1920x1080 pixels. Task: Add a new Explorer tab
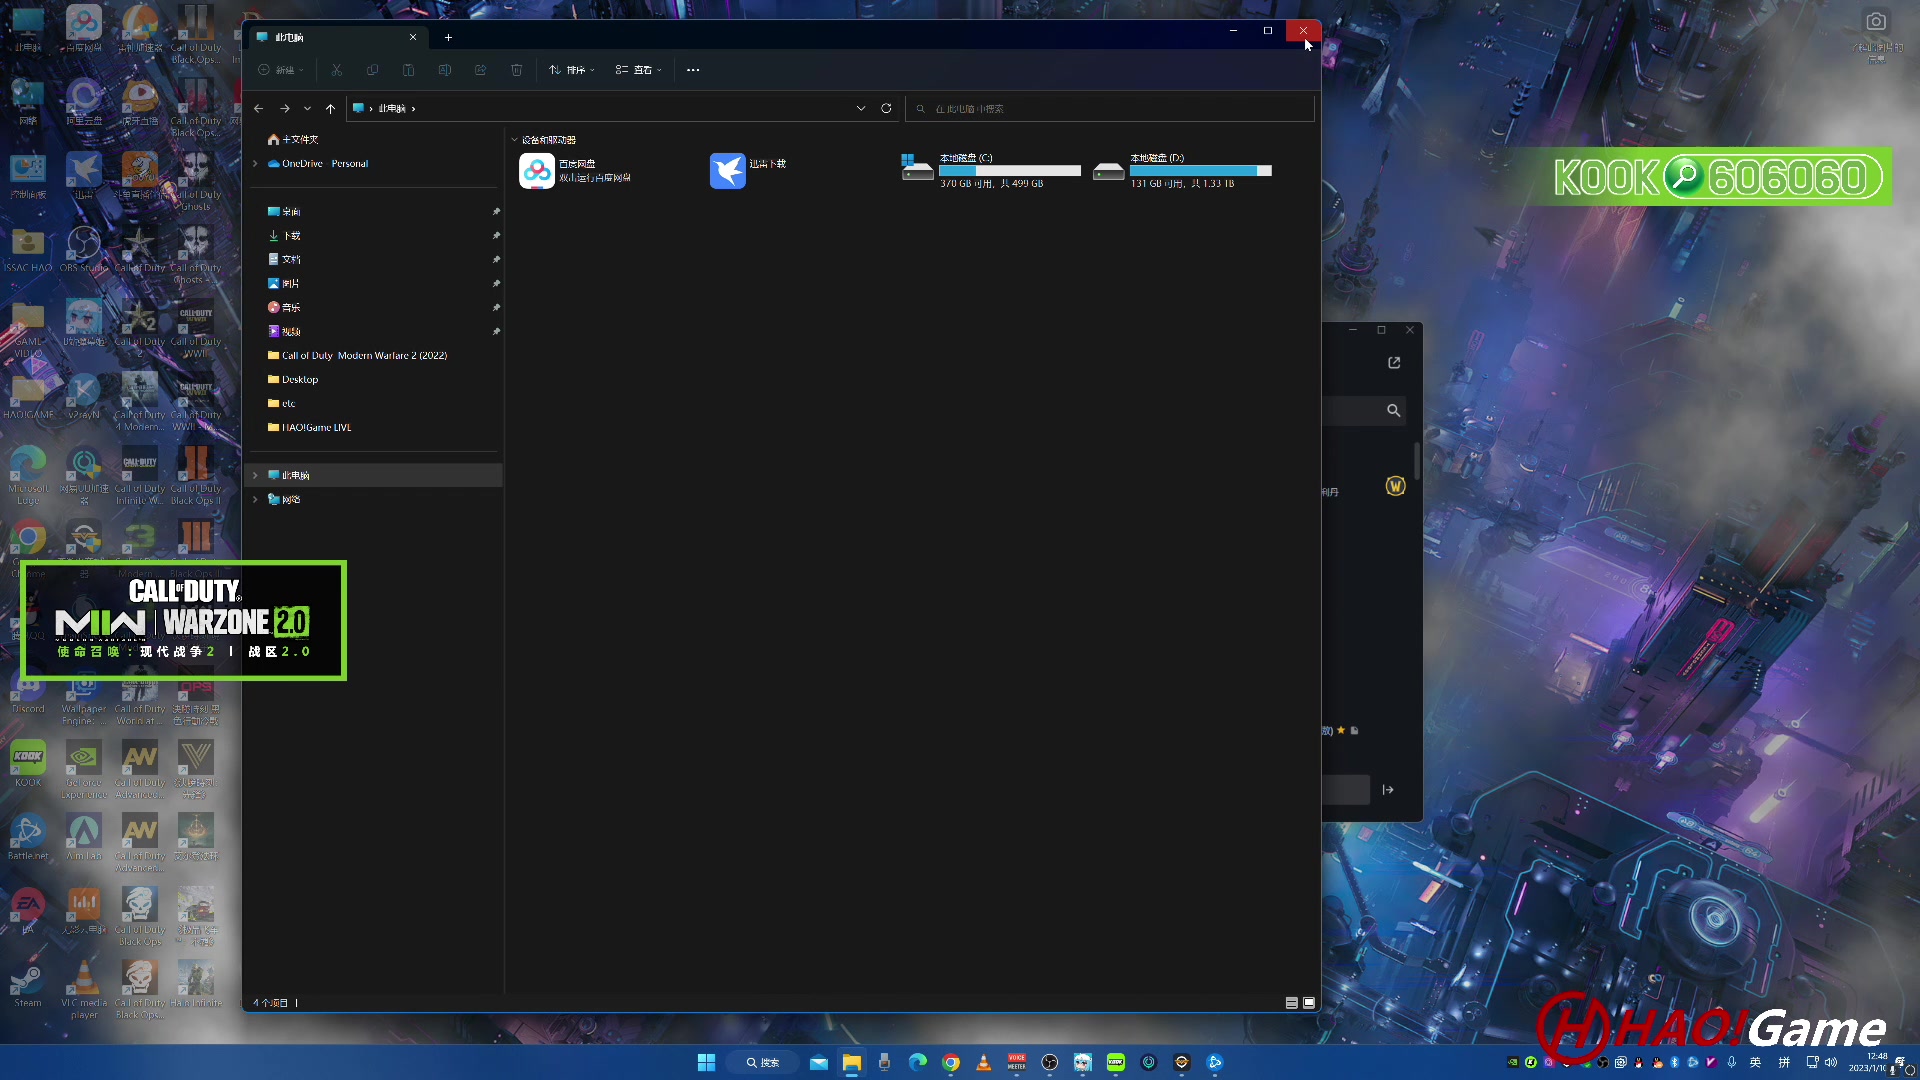coord(449,37)
